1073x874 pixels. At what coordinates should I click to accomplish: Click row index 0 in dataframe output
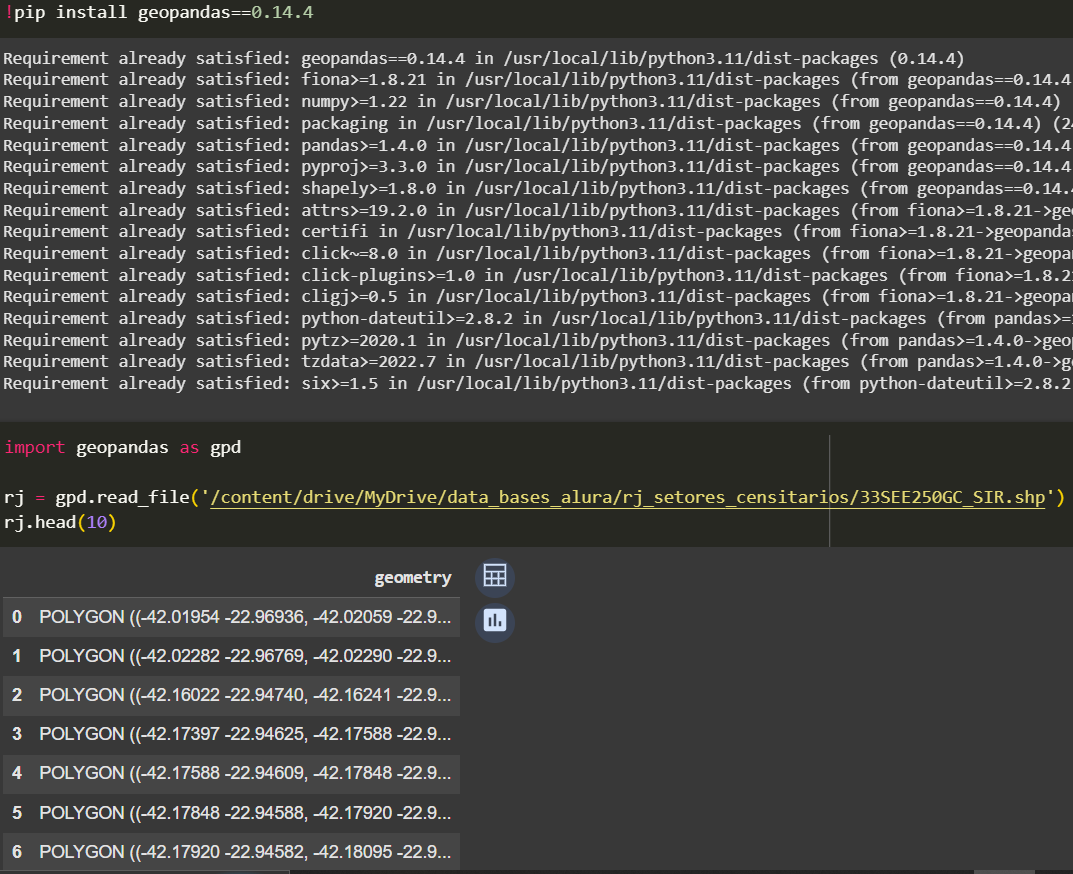coord(17,617)
